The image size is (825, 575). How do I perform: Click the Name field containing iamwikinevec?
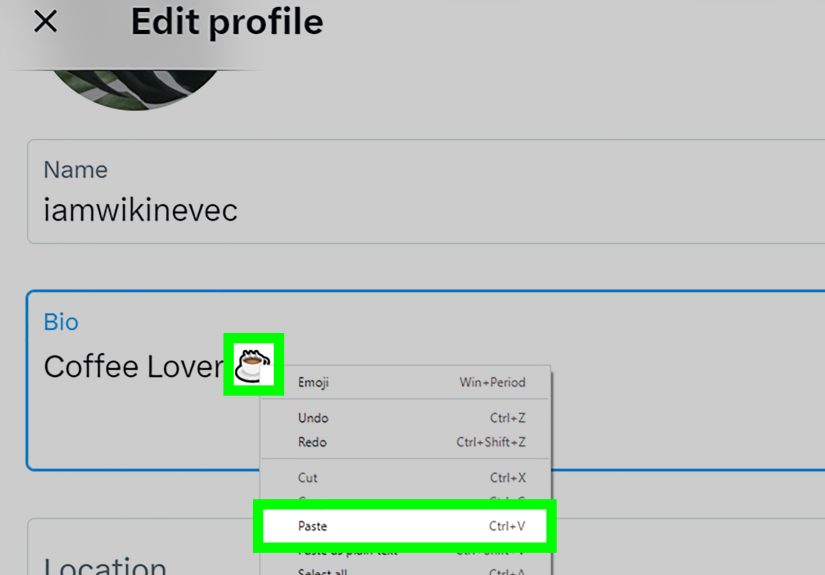(426, 191)
